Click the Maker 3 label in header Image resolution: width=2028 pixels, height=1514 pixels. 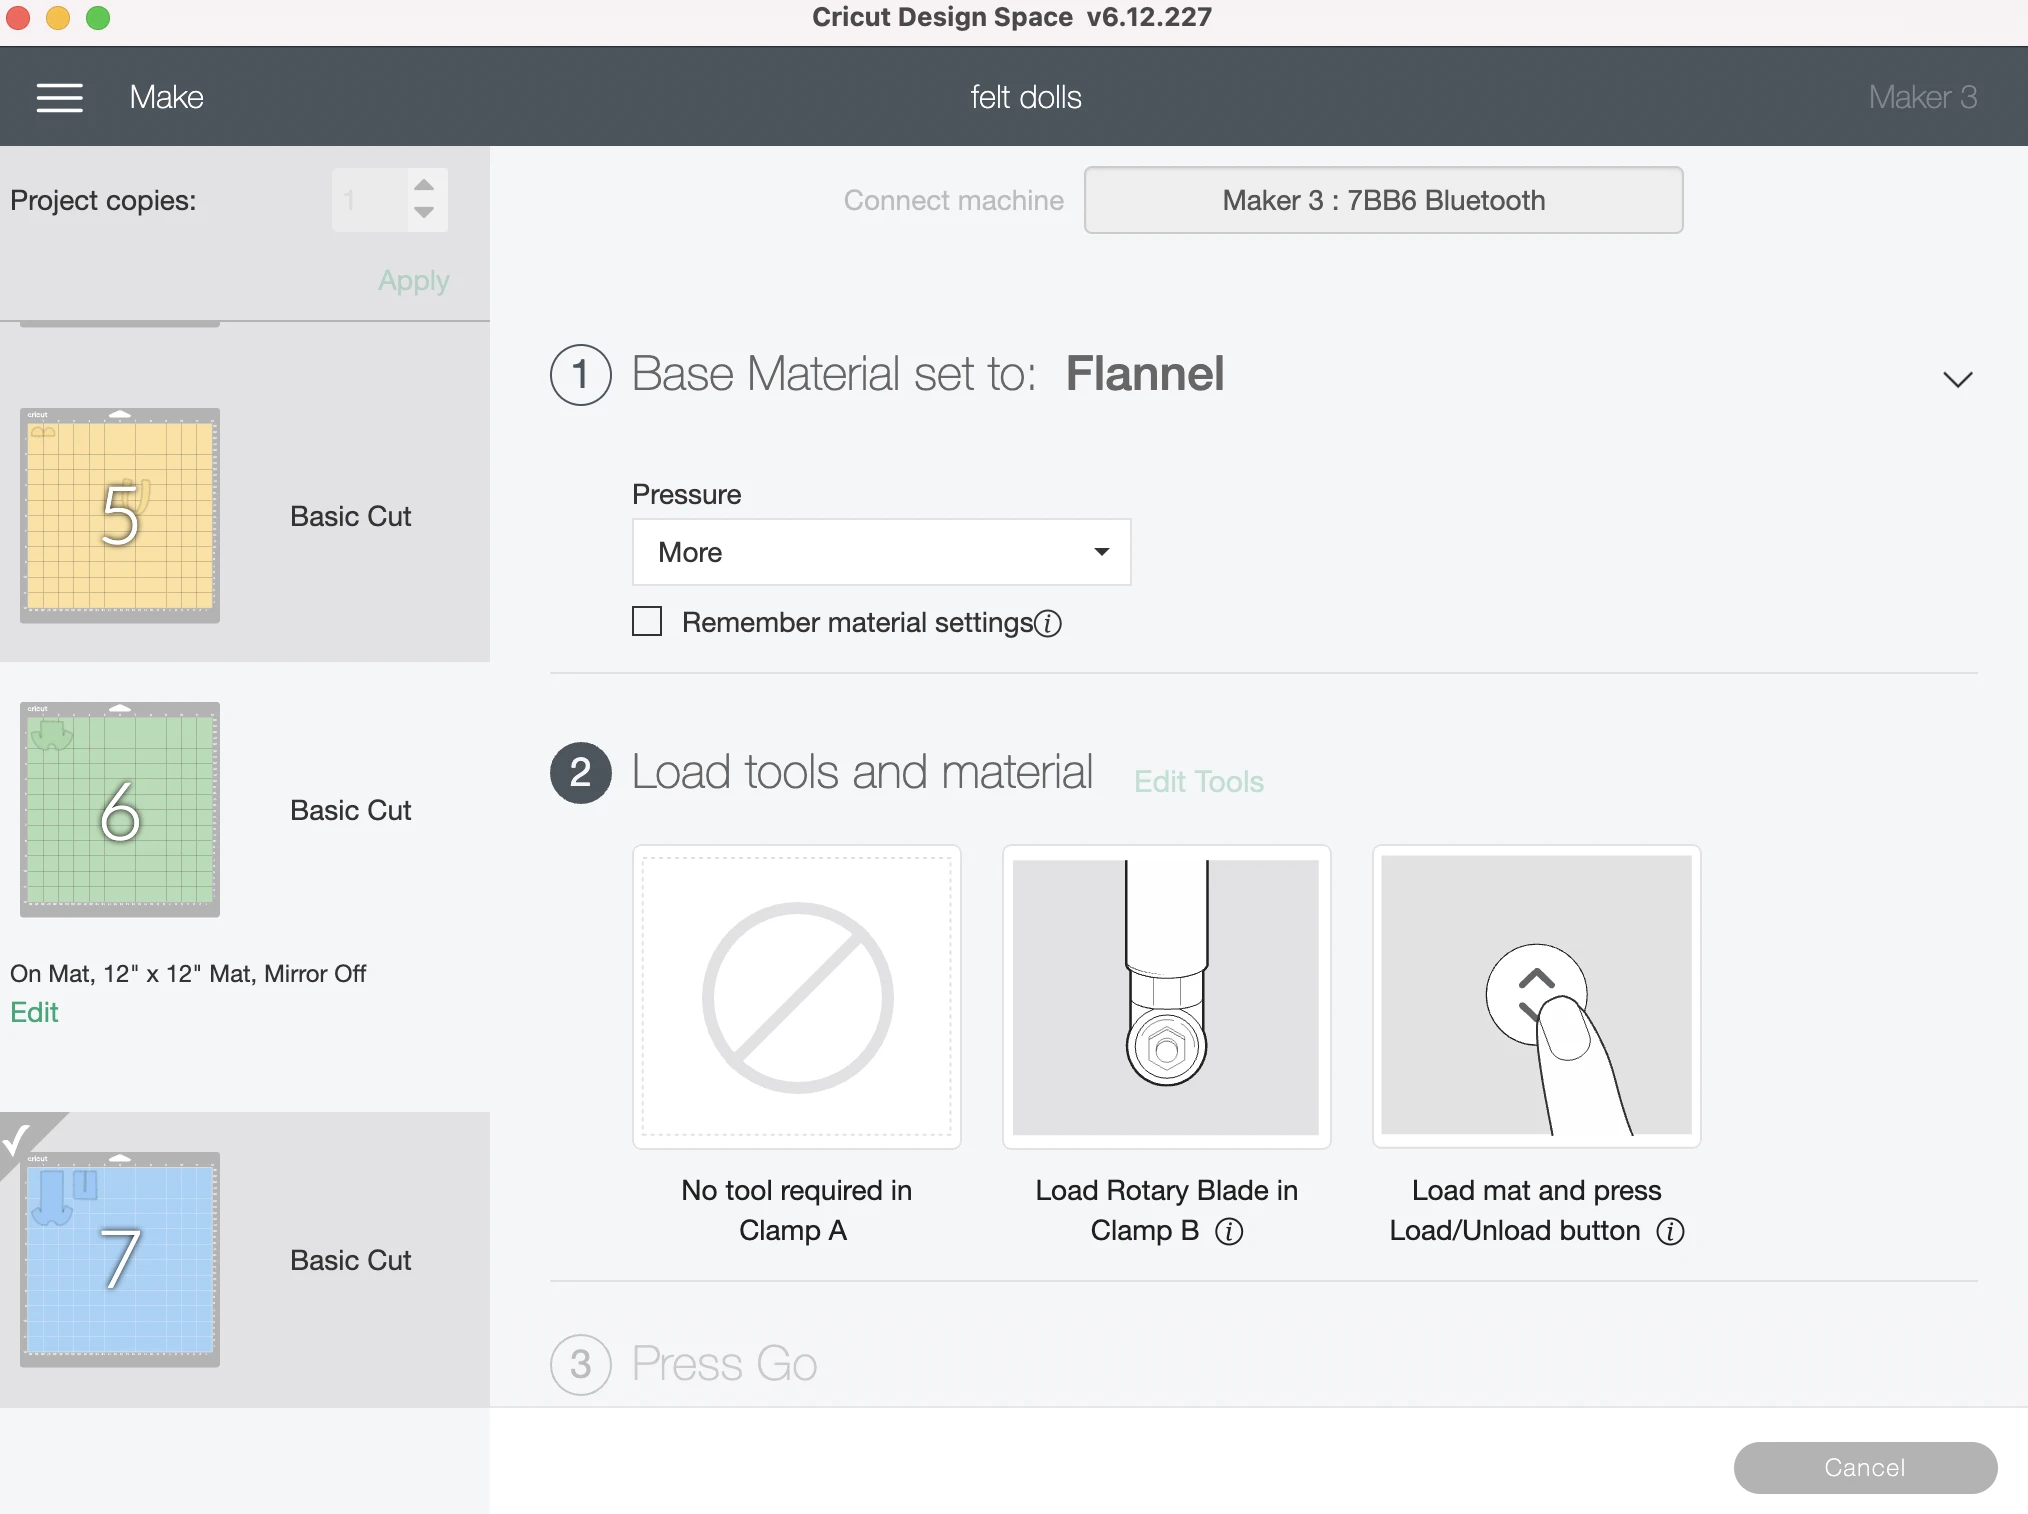pos(1922,97)
